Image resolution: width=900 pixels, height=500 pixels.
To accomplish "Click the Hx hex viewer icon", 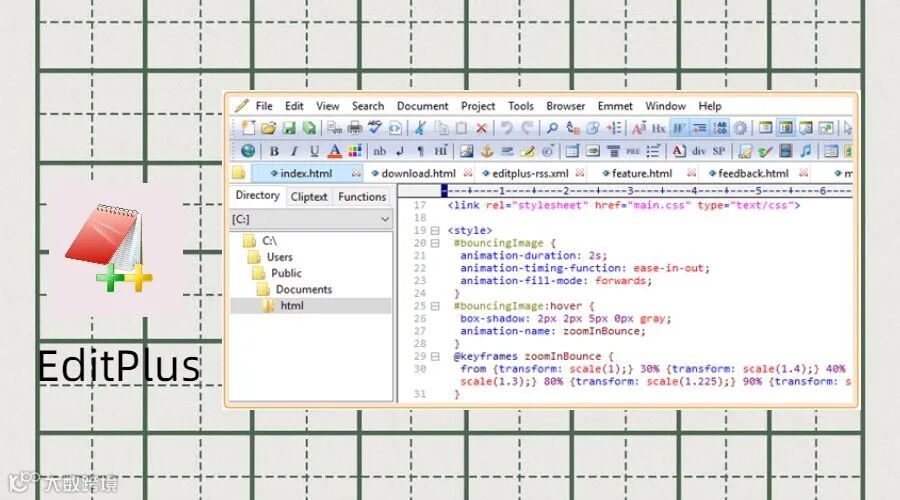I will [x=658, y=128].
